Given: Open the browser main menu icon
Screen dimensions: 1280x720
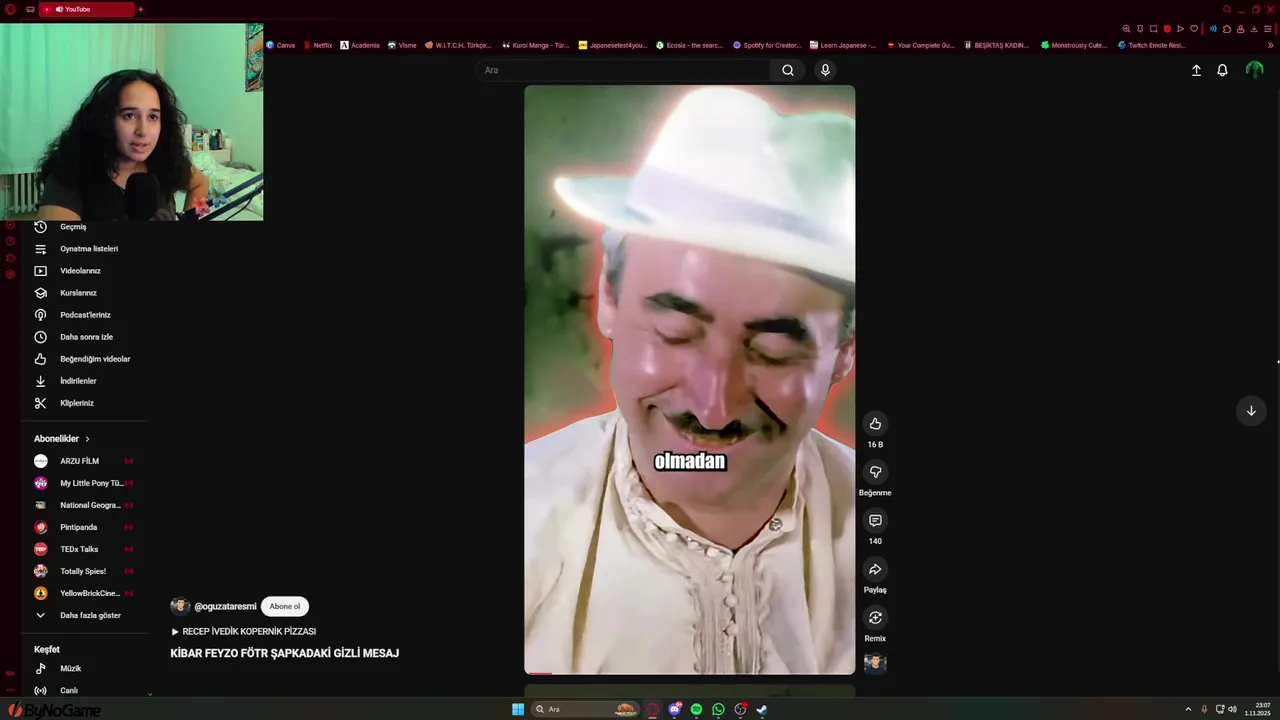Looking at the screenshot, I should 1267,29.
